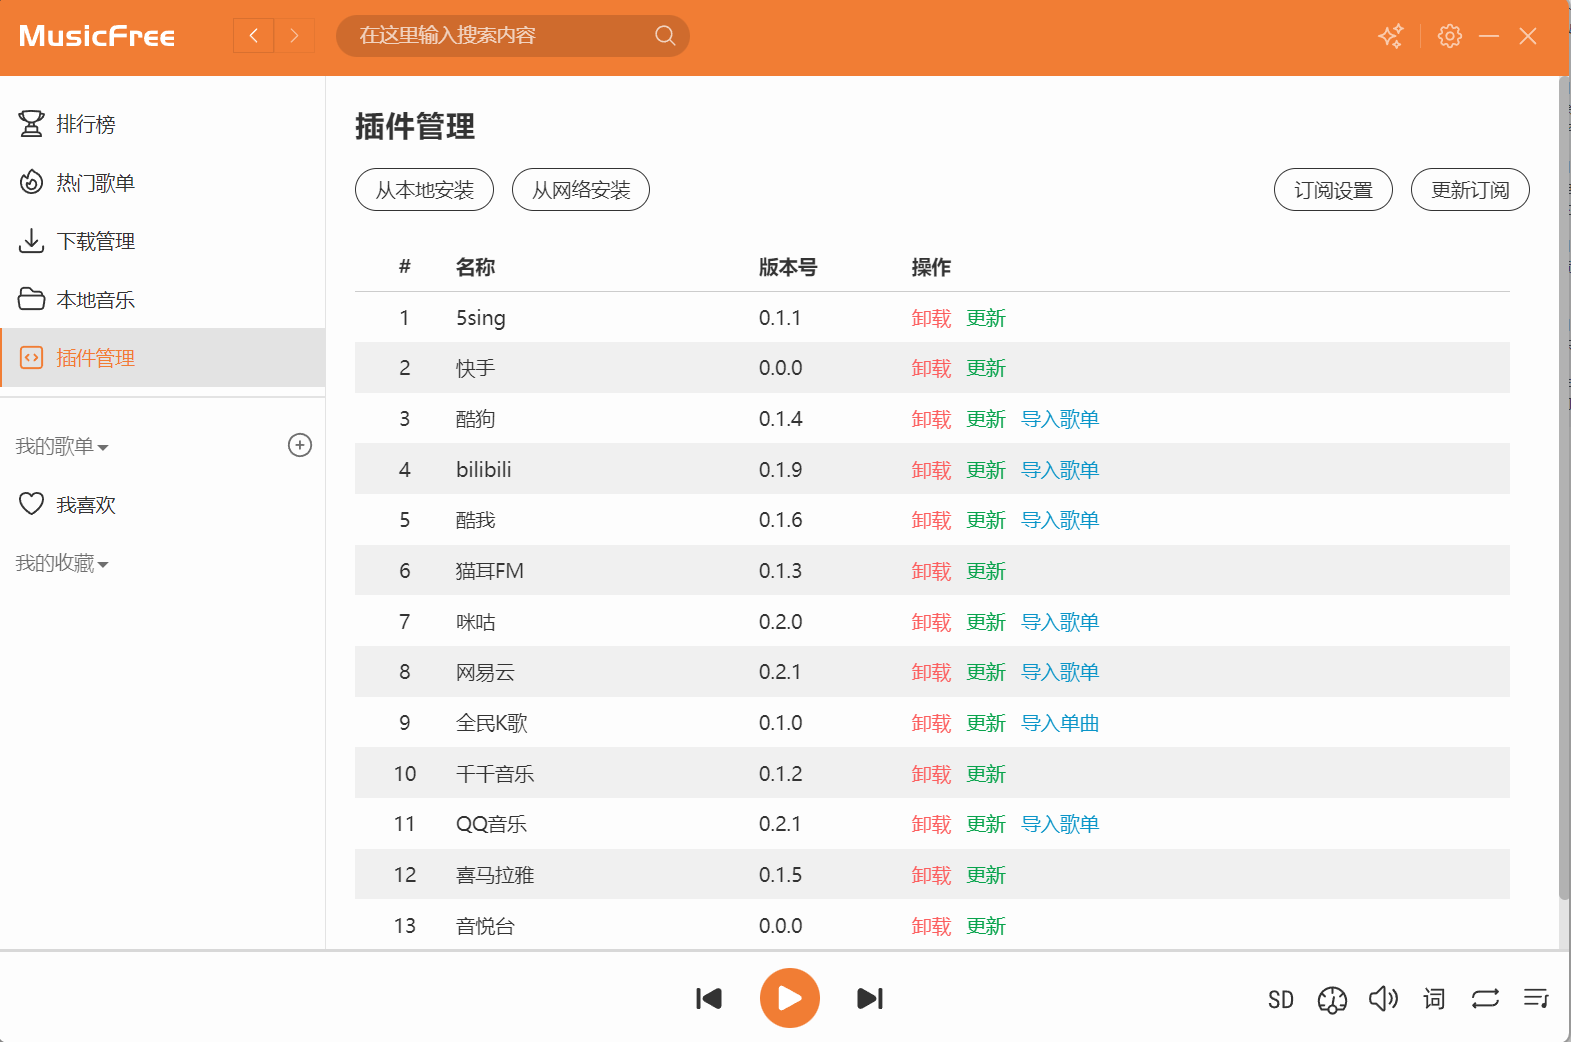Click the search magnifier icon
Image resolution: width=1571 pixels, height=1042 pixels.
(x=665, y=36)
